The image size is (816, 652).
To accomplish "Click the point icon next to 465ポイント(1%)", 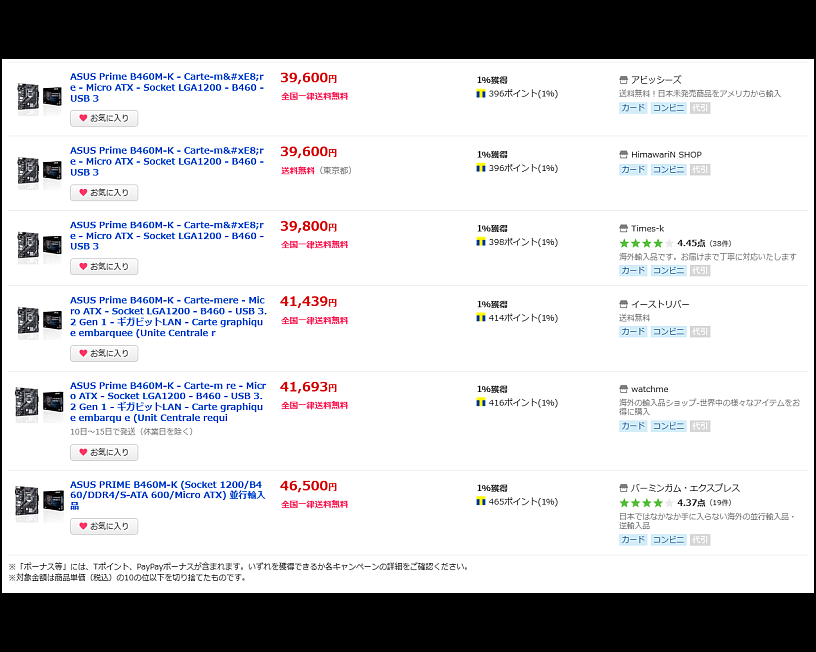I will (479, 500).
